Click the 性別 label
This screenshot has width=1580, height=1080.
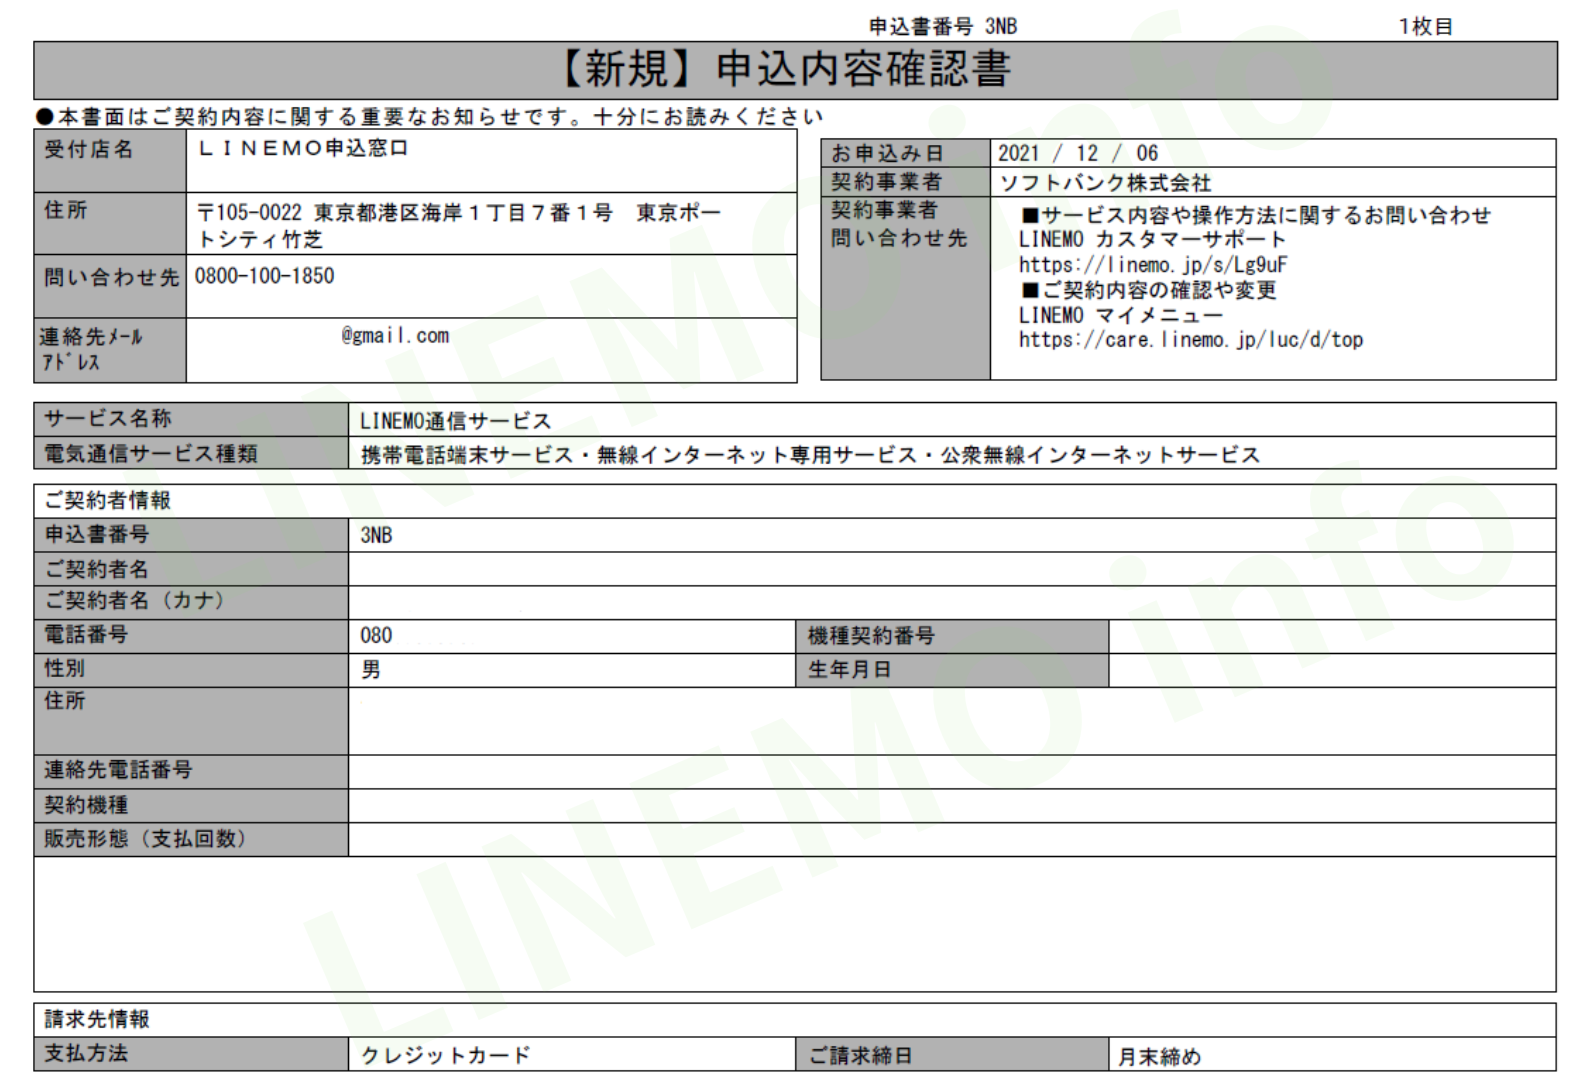pos(65,668)
